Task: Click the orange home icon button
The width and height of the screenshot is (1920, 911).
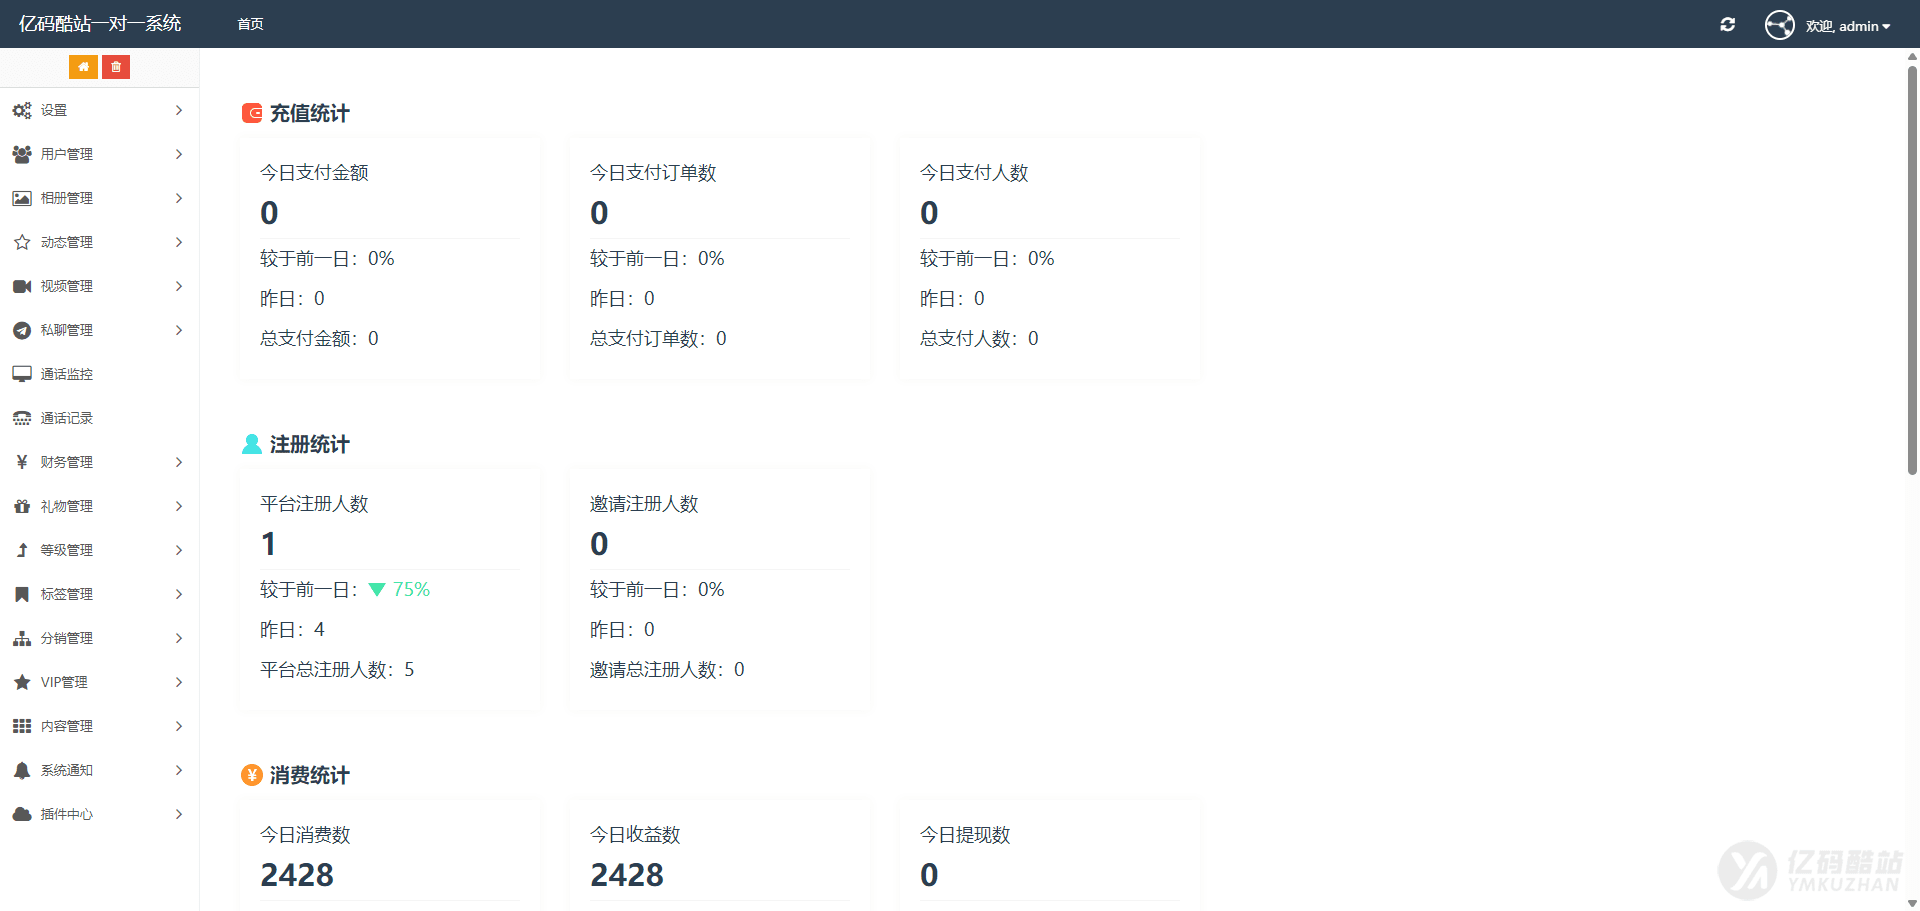Action: pyautogui.click(x=83, y=67)
